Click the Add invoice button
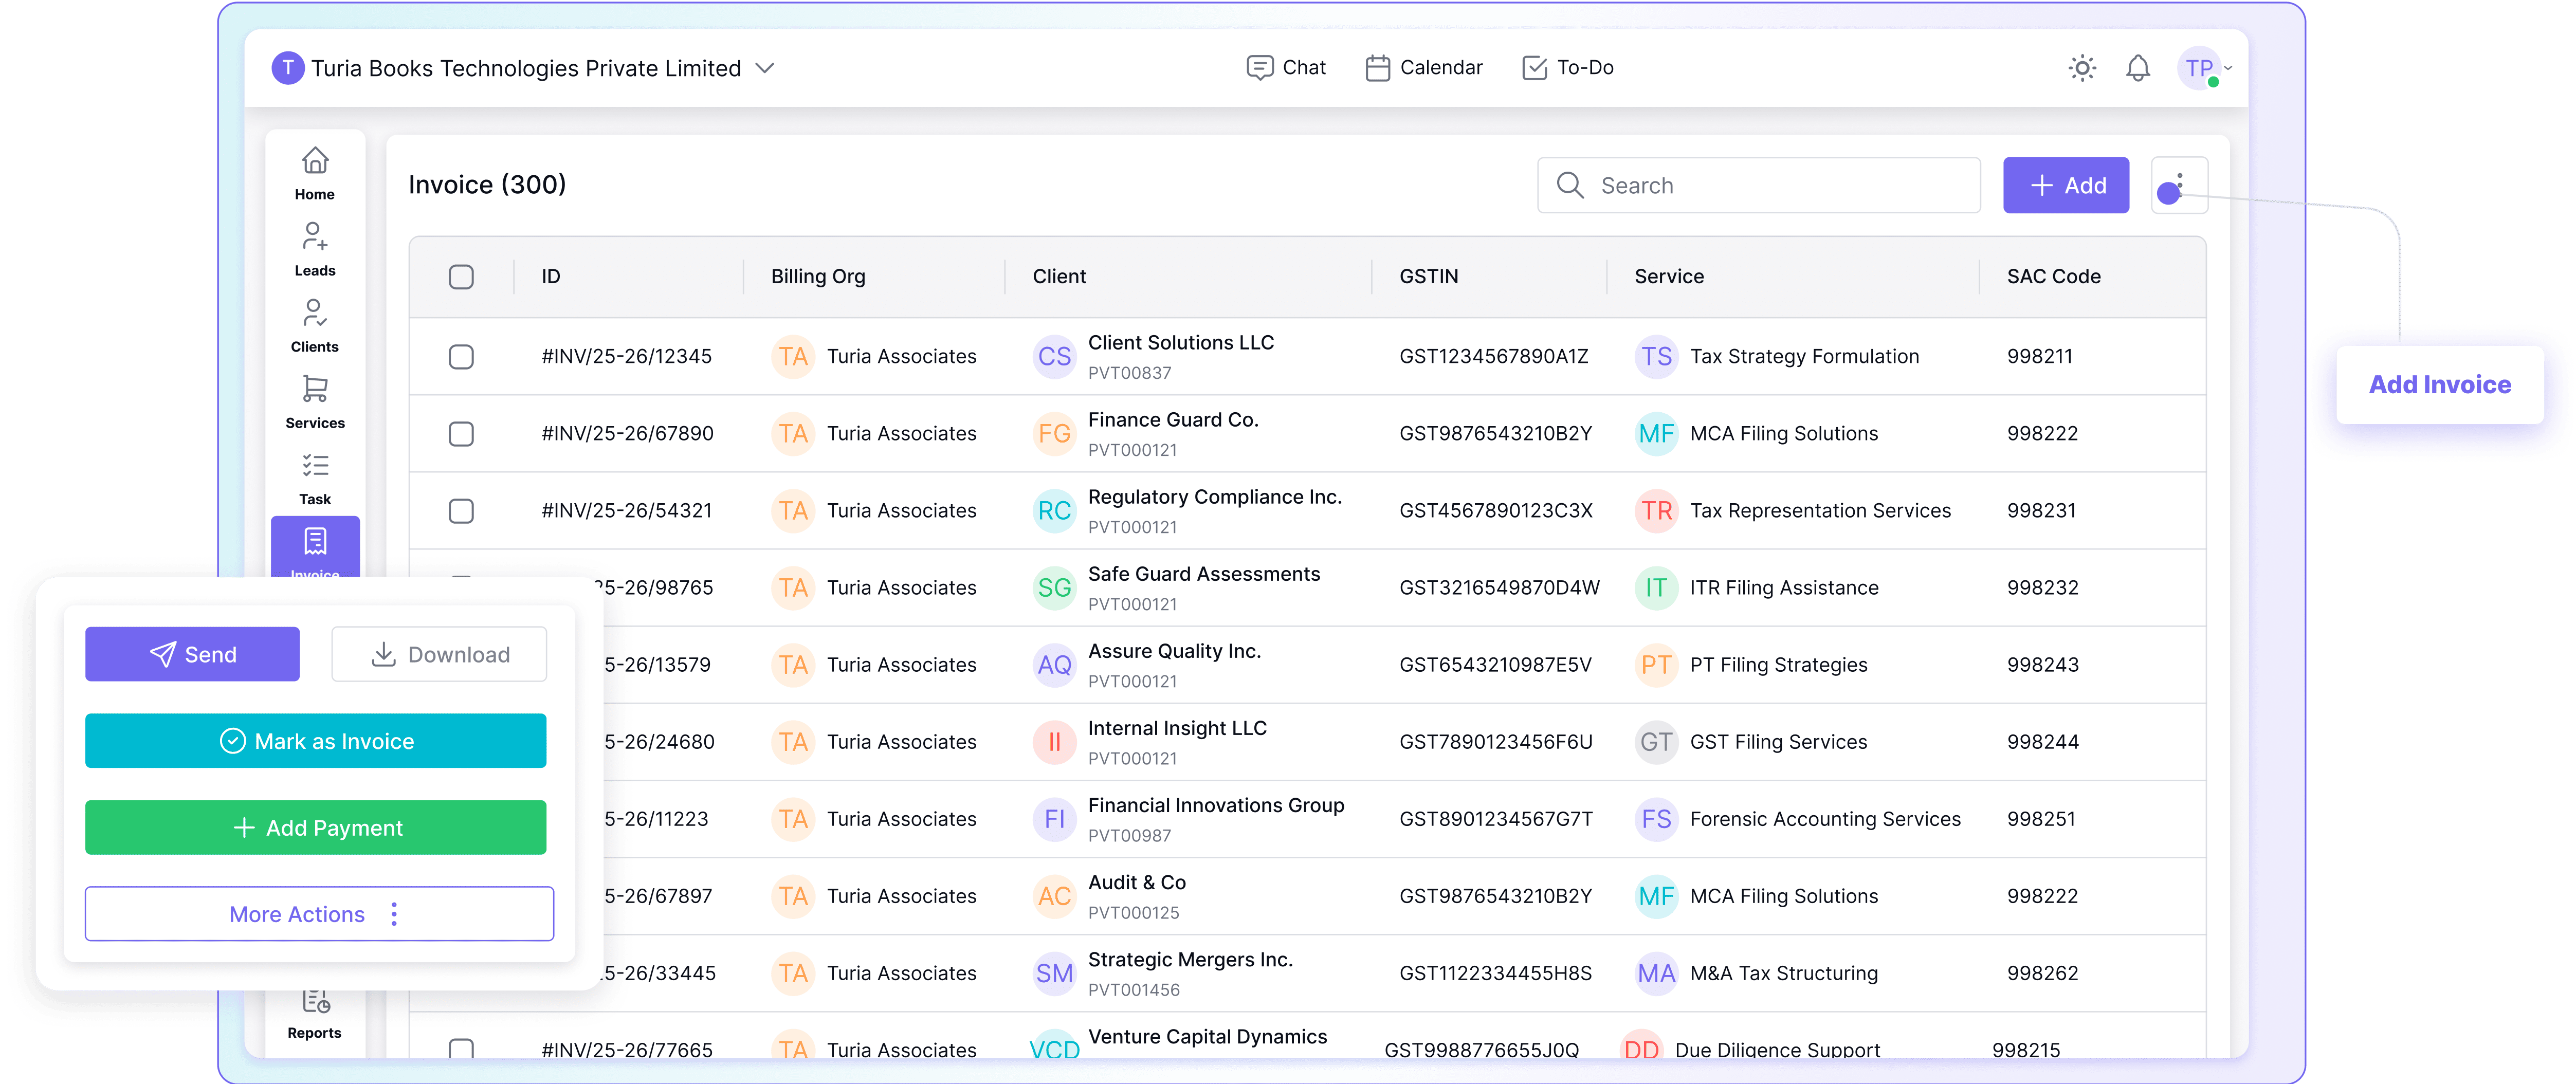The width and height of the screenshot is (2576, 1084). click(2066, 185)
